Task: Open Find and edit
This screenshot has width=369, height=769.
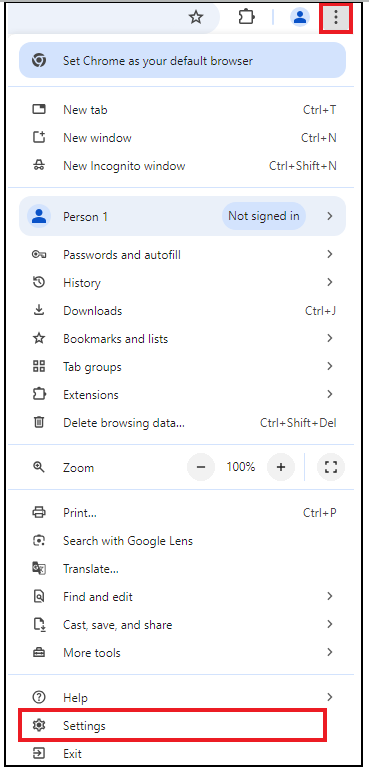Action: click(183, 597)
